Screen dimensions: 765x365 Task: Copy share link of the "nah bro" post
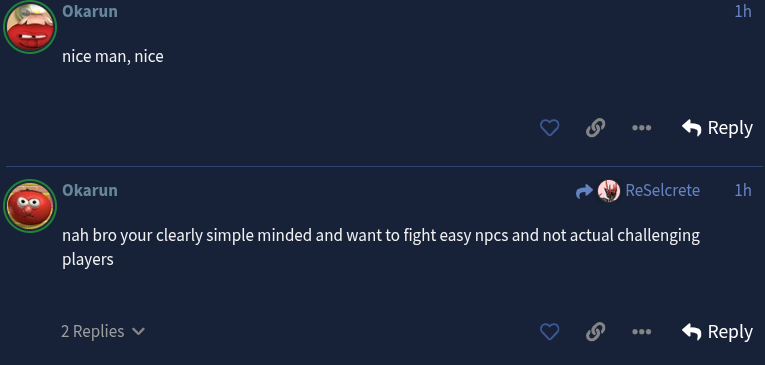595,332
